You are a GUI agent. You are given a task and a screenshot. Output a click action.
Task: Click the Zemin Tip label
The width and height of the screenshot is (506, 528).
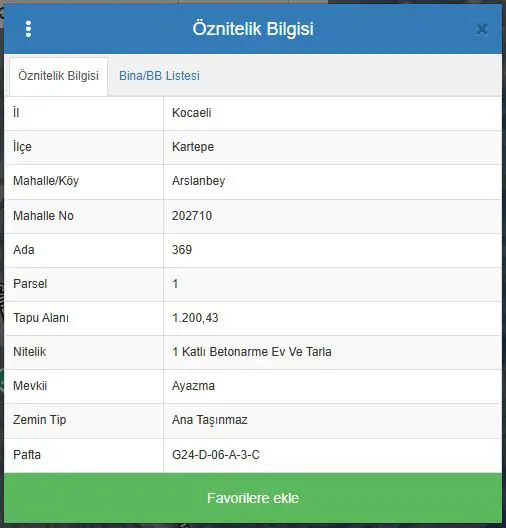point(40,420)
